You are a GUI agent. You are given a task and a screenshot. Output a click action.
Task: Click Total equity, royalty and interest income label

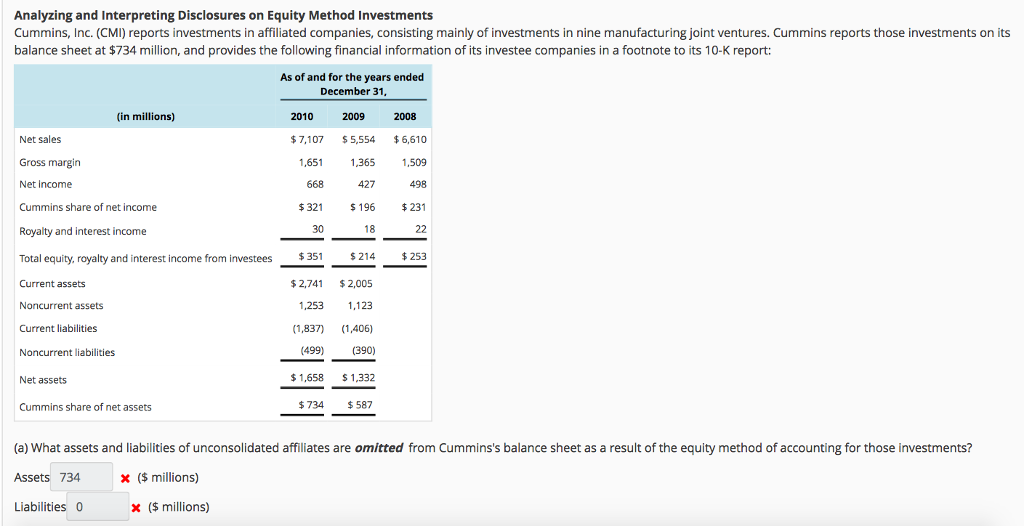coord(146,259)
